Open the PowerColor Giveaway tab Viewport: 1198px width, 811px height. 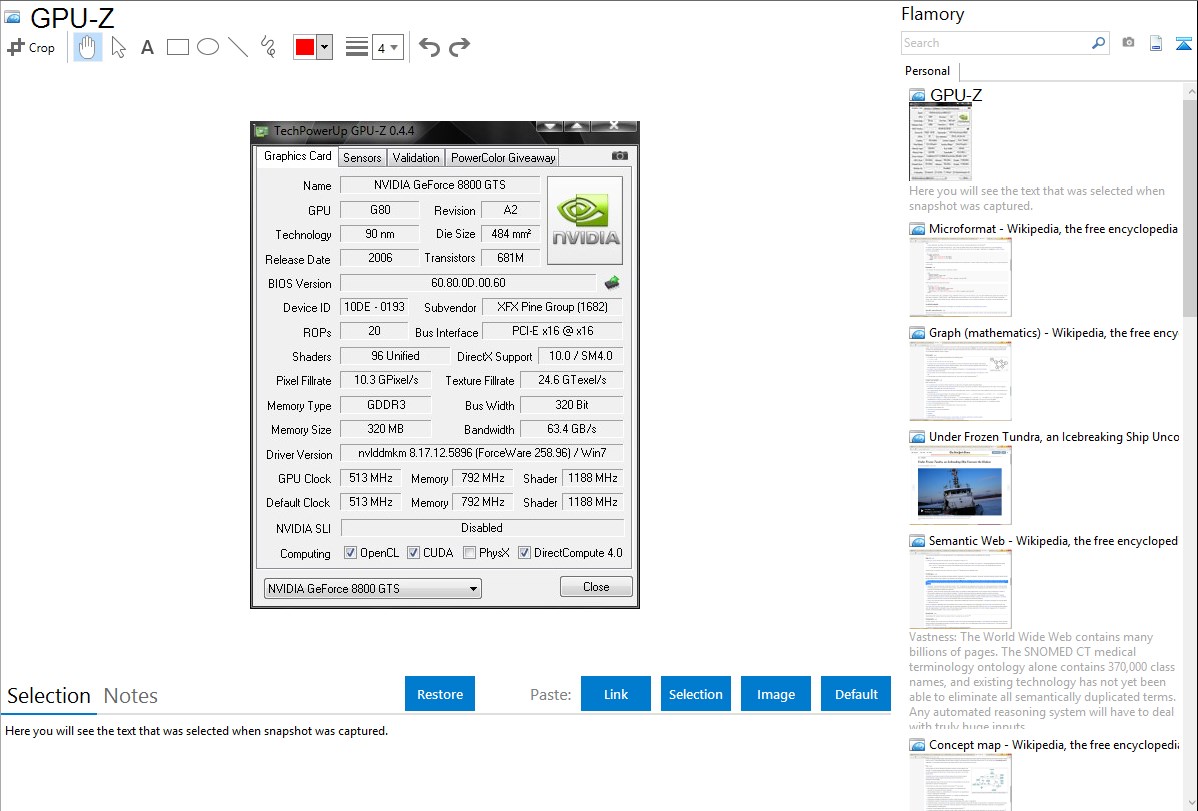pyautogui.click(x=503, y=157)
